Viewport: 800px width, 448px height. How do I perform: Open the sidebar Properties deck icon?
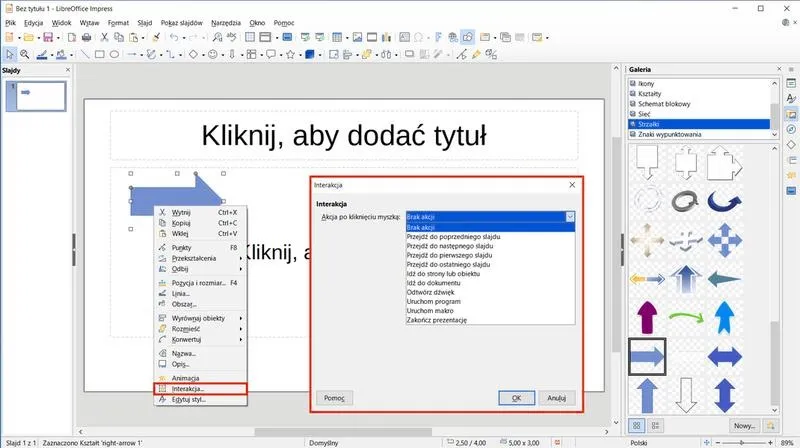click(x=791, y=83)
